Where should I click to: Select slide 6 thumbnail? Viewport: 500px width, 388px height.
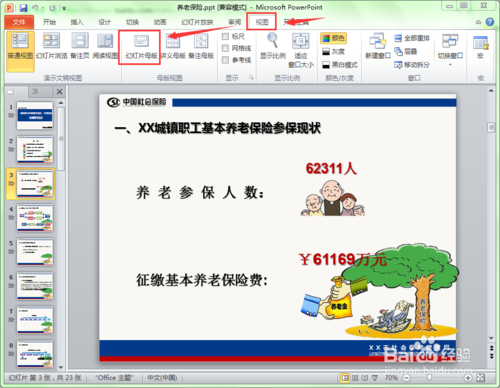coord(35,286)
